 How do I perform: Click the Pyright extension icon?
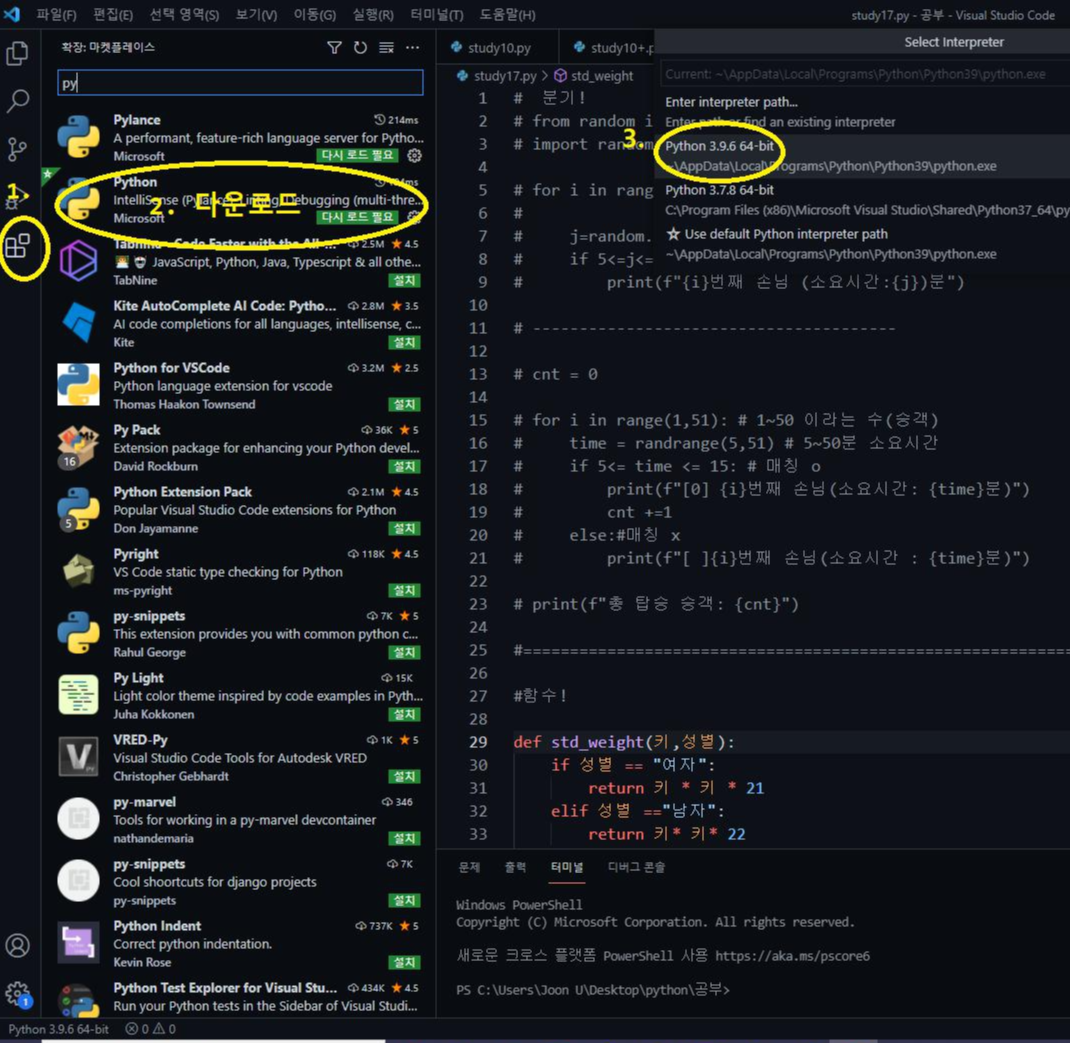pyautogui.click(x=78, y=571)
